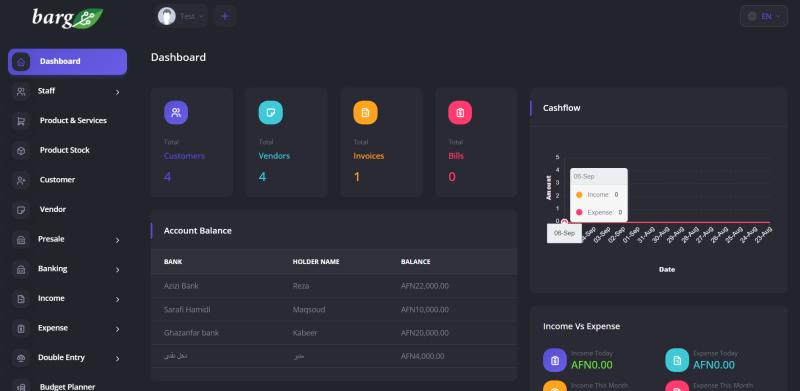The image size is (800, 391).
Task: Select the Dashboard menu item
Action: (x=67, y=62)
